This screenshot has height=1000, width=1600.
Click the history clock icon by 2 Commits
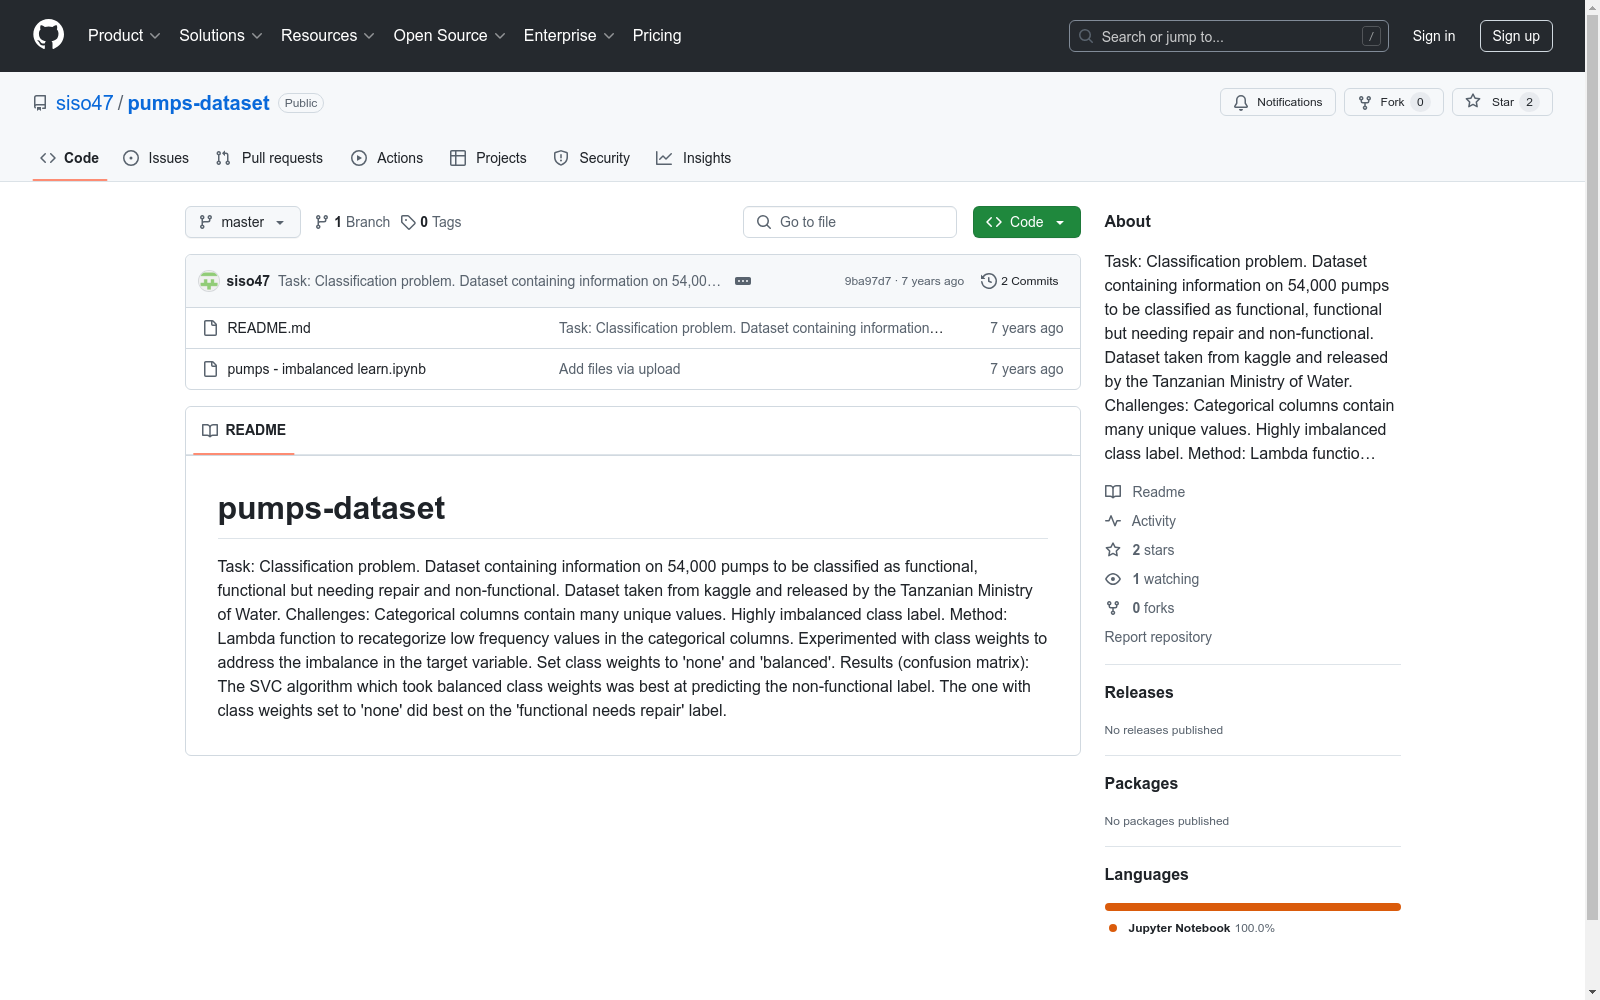point(989,281)
